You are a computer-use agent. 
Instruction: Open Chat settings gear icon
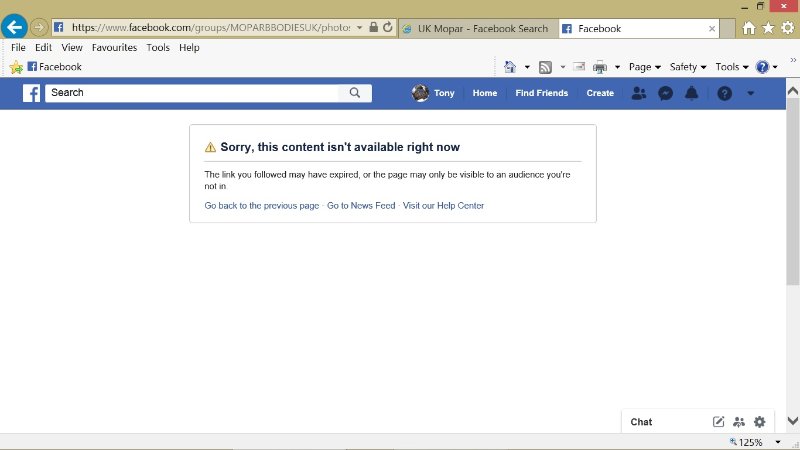(x=759, y=422)
